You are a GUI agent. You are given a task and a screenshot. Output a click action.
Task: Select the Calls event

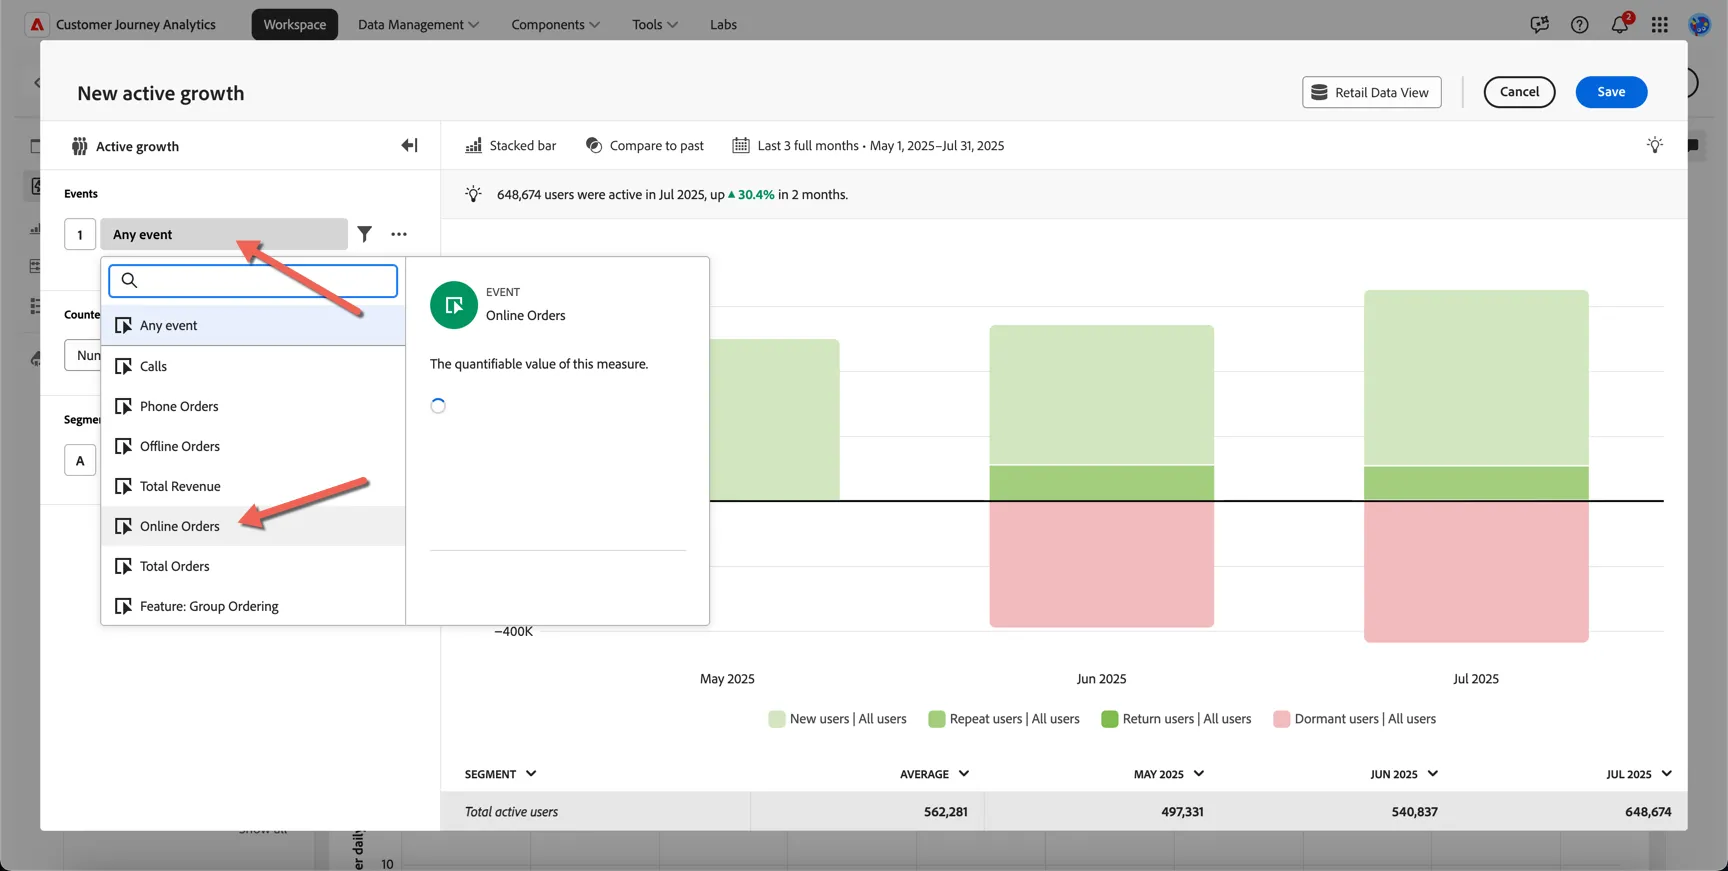coord(253,366)
